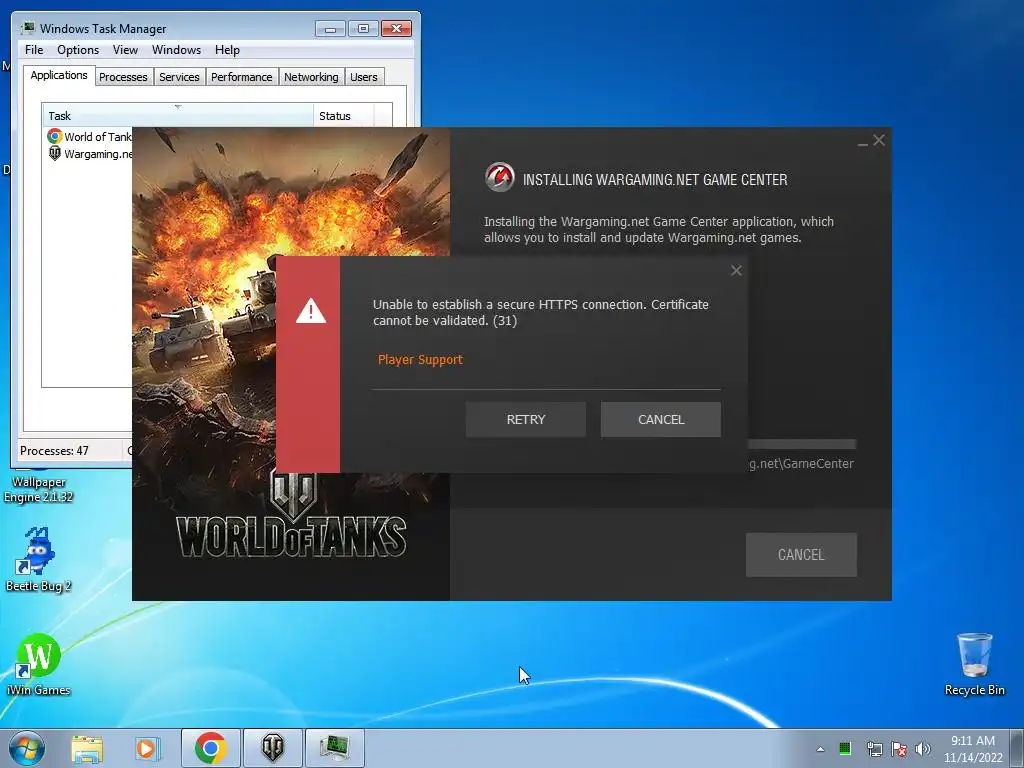Click the large CANCEL button in installer
1024x768 pixels.
(x=801, y=554)
